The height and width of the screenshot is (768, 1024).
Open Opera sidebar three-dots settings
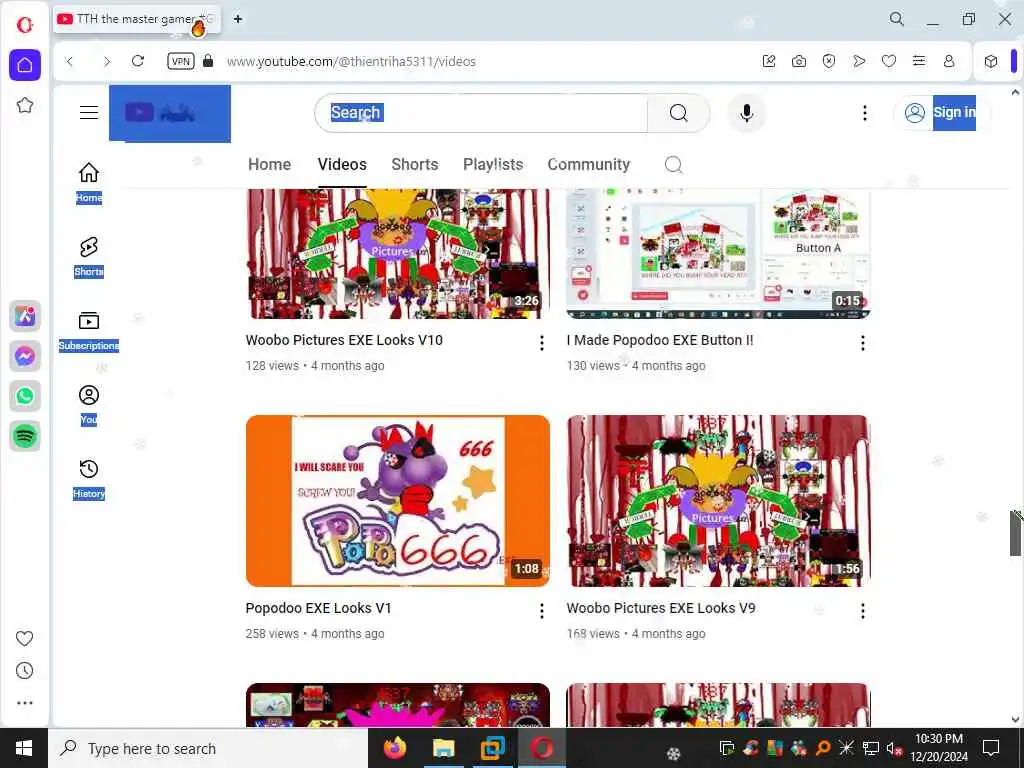[24, 703]
